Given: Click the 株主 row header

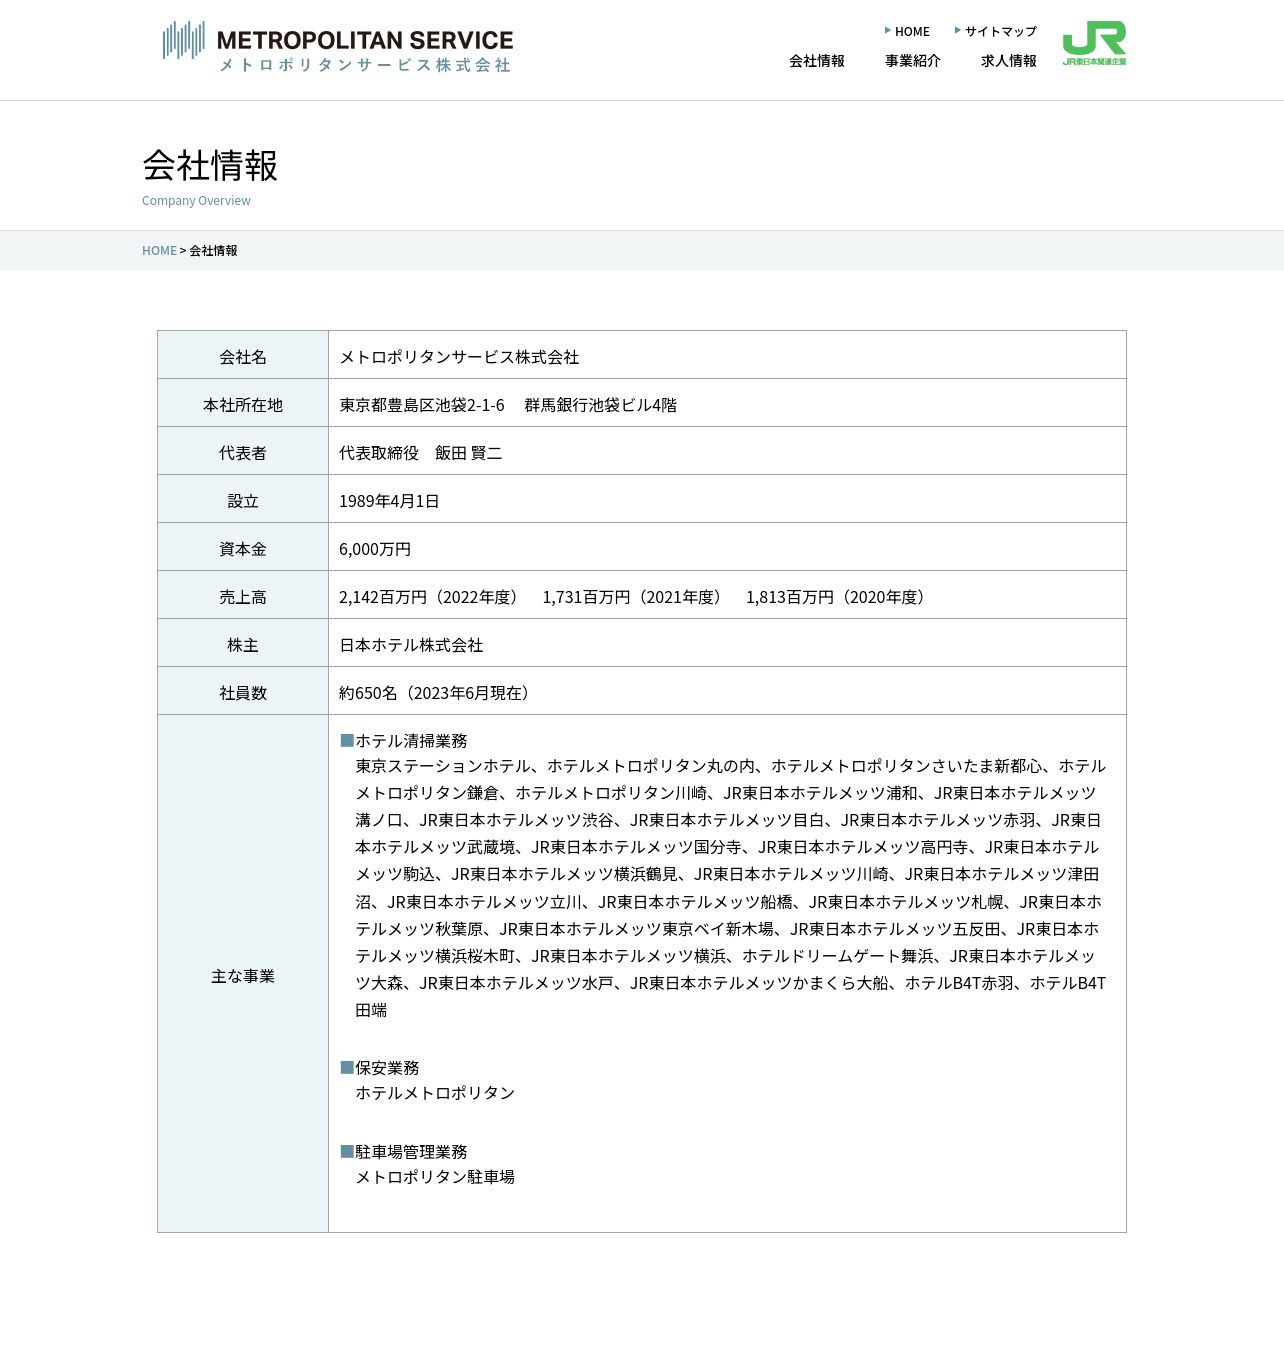Looking at the screenshot, I should pos(243,643).
